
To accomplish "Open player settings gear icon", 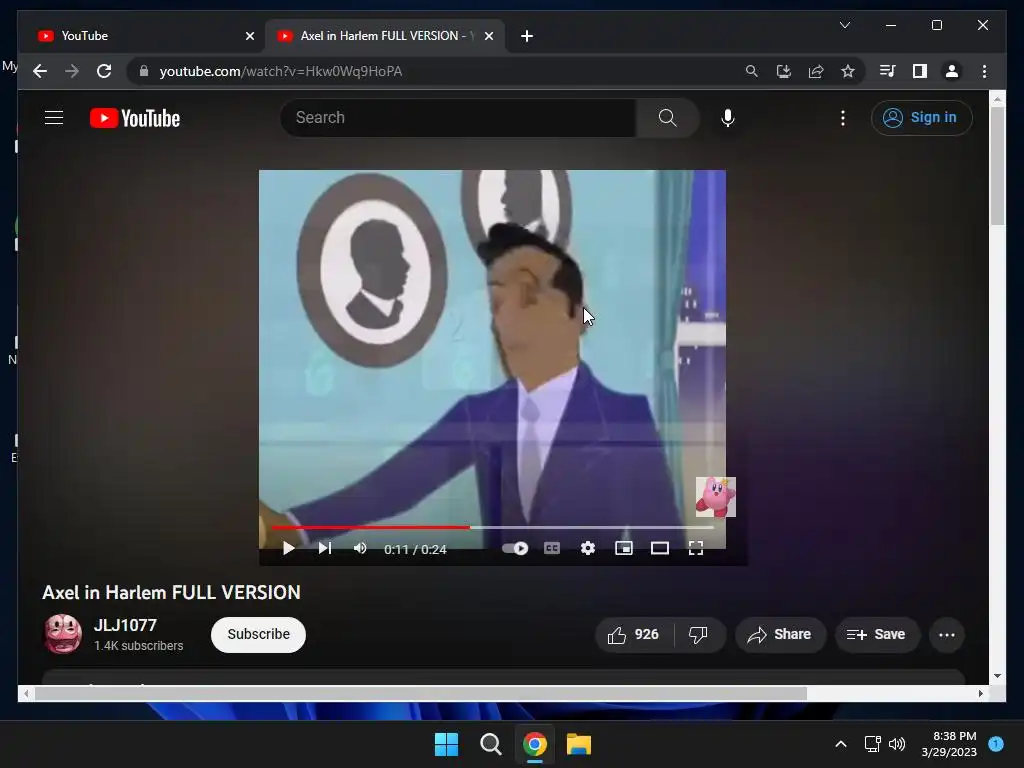I will coord(588,549).
